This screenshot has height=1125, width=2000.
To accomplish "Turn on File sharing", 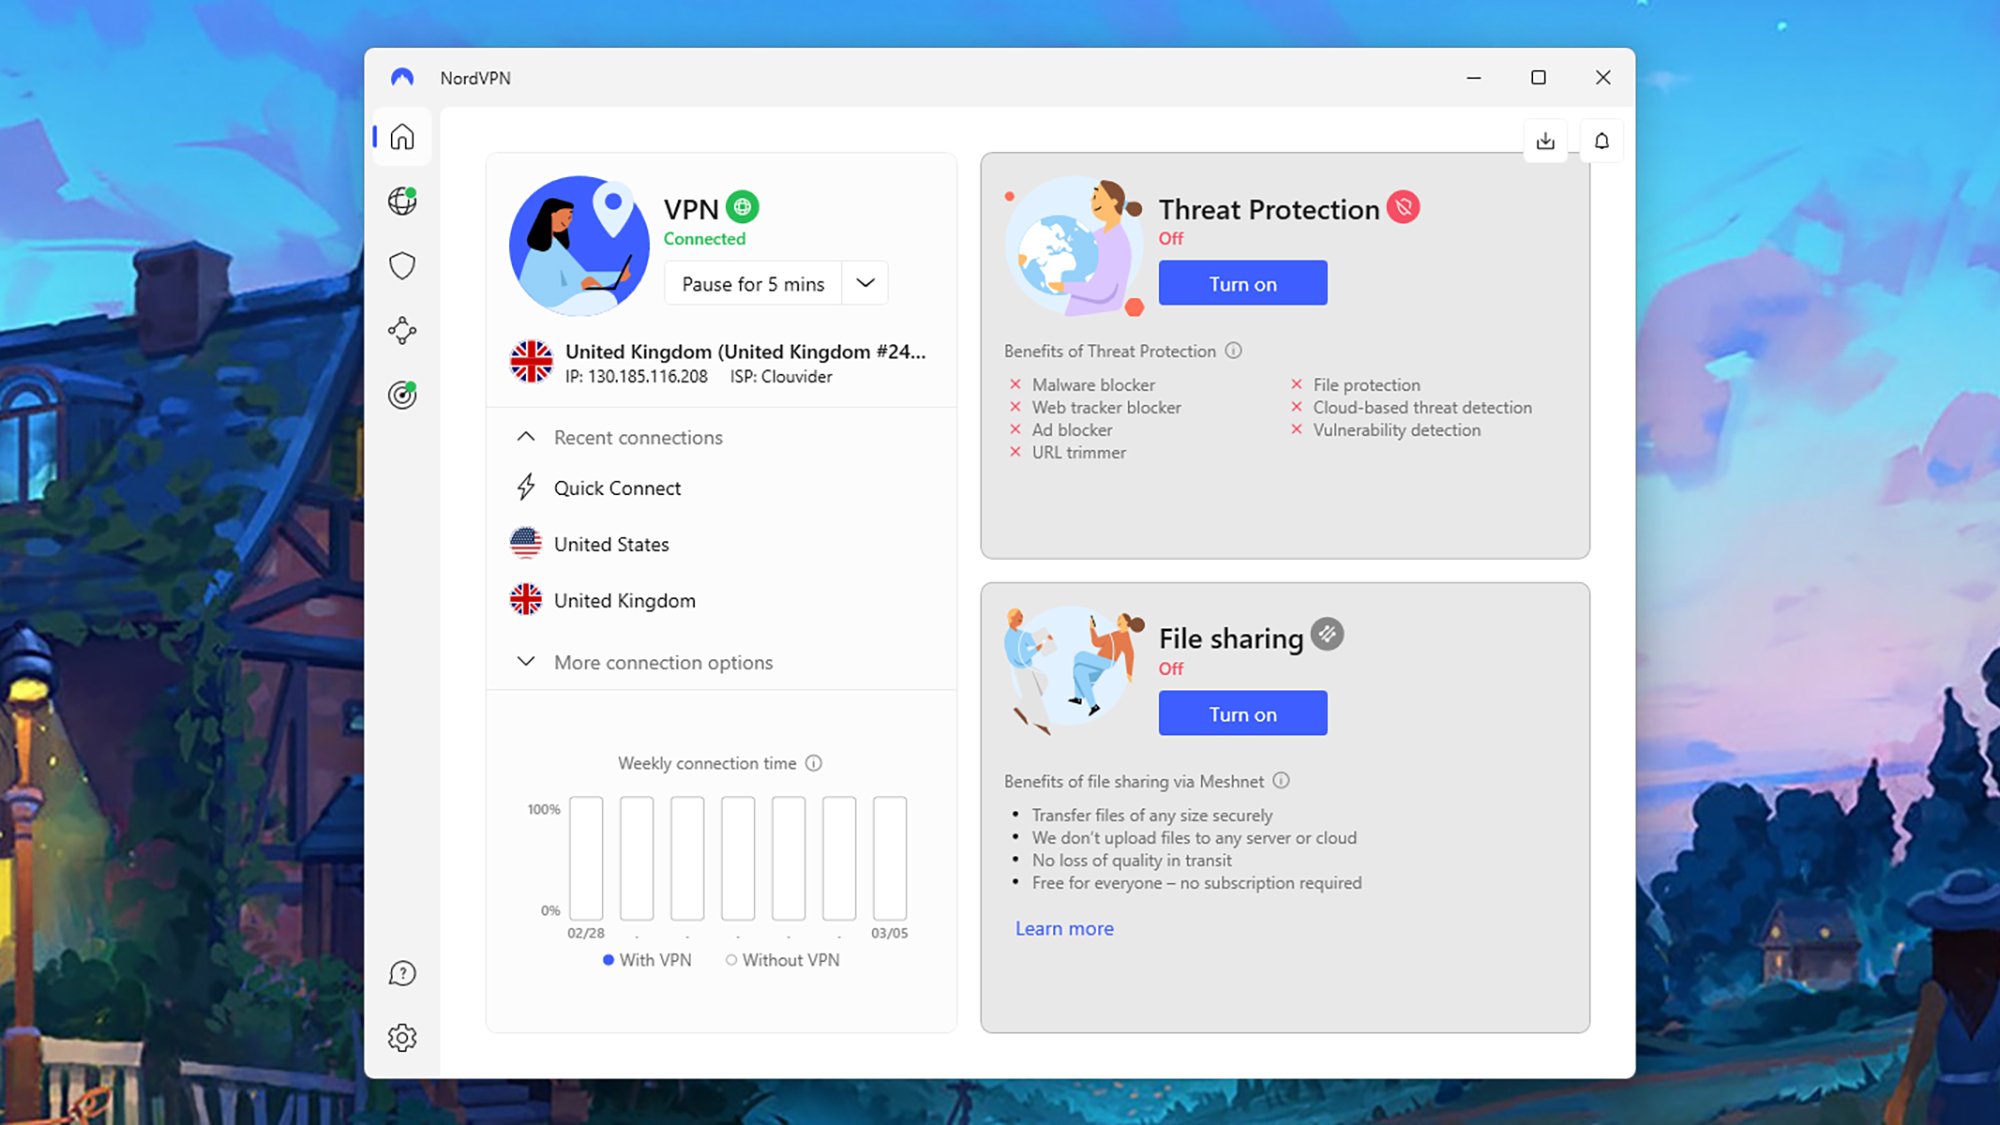I will [1243, 714].
